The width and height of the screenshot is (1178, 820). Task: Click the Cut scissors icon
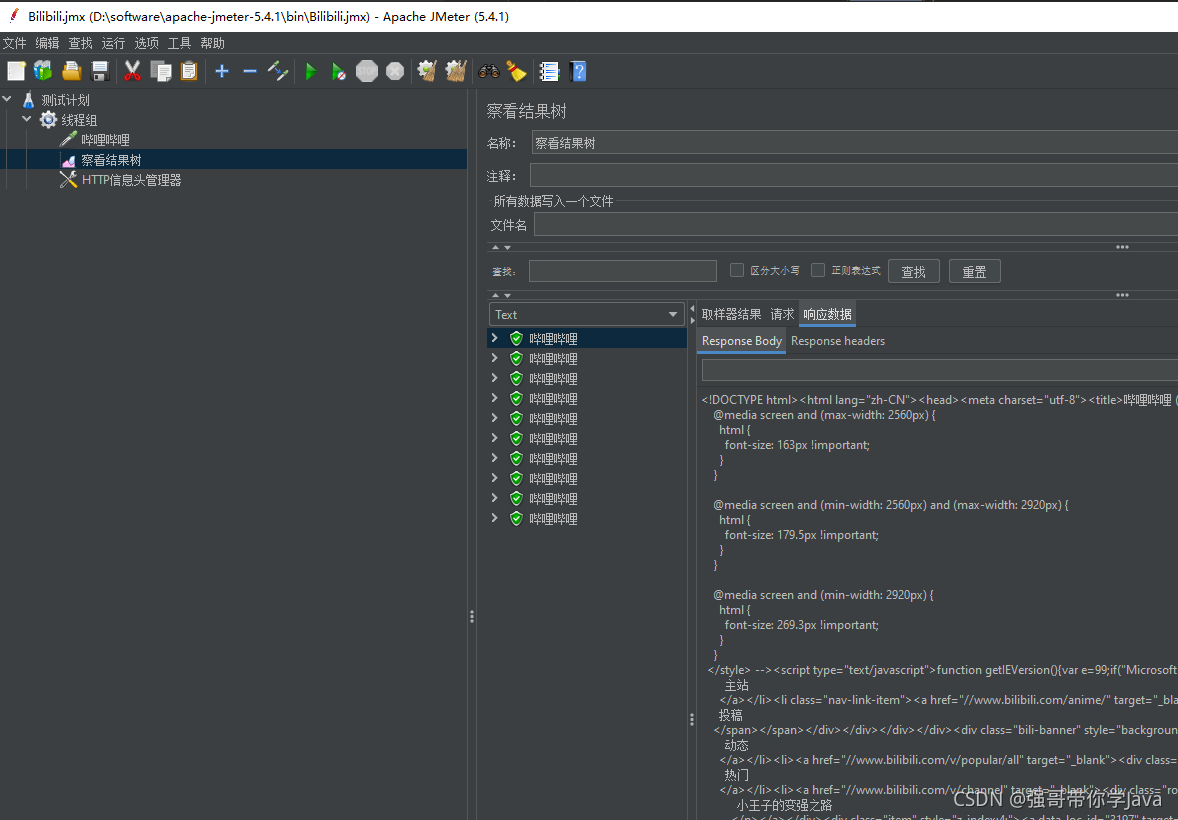[x=132, y=71]
